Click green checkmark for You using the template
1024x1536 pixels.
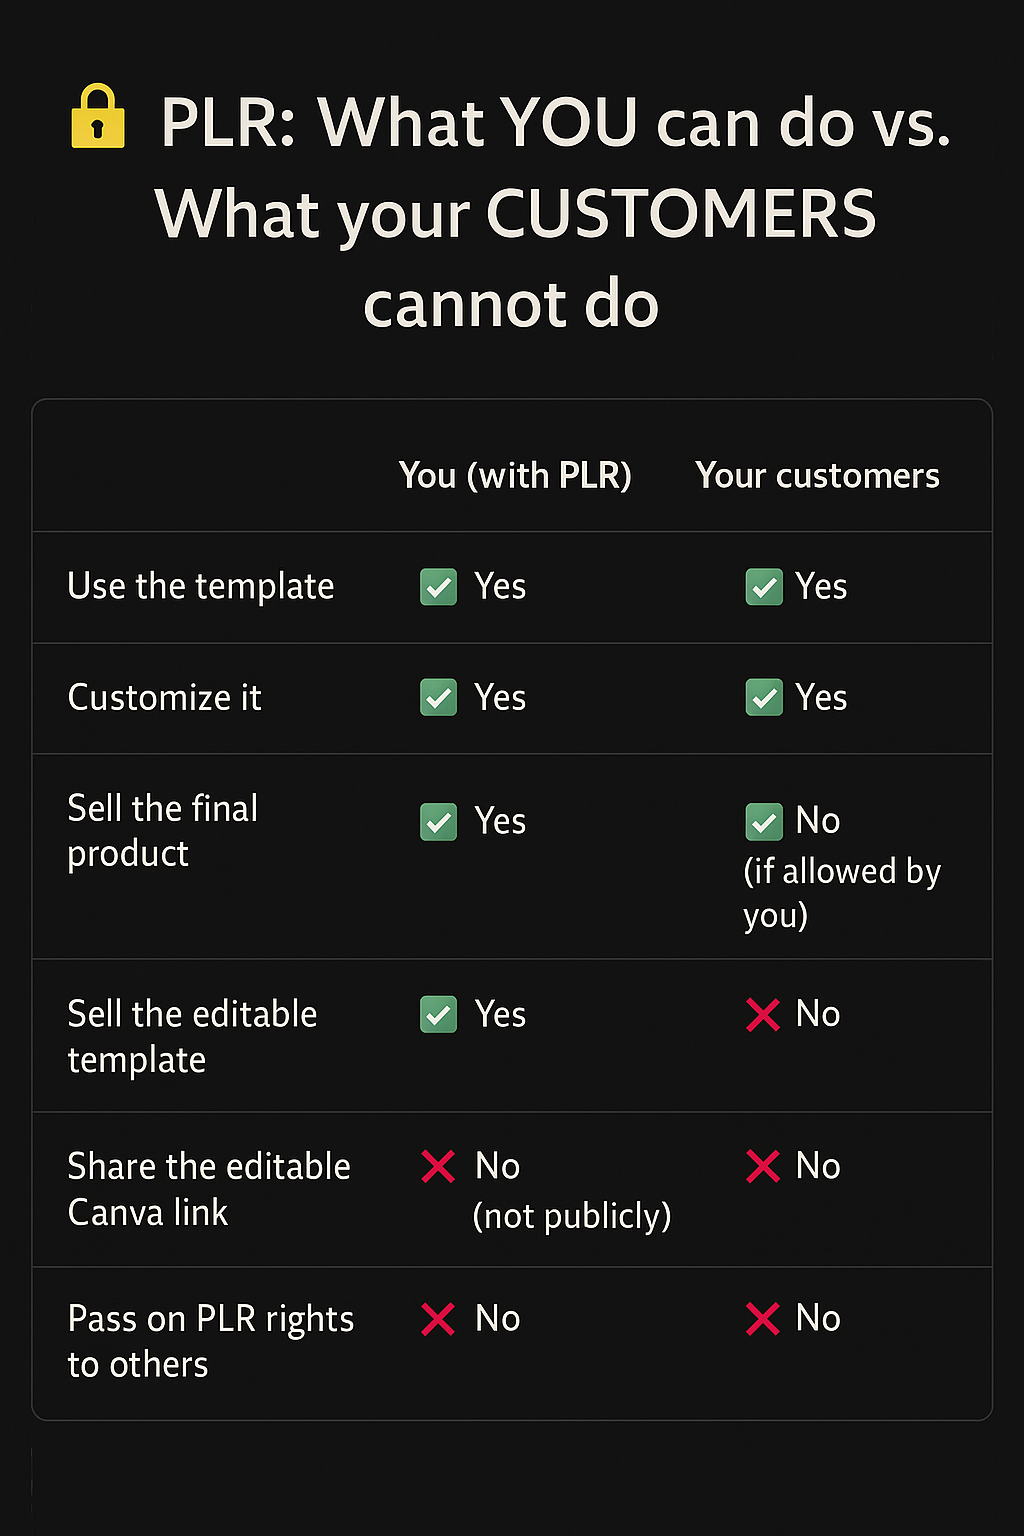[438, 587]
